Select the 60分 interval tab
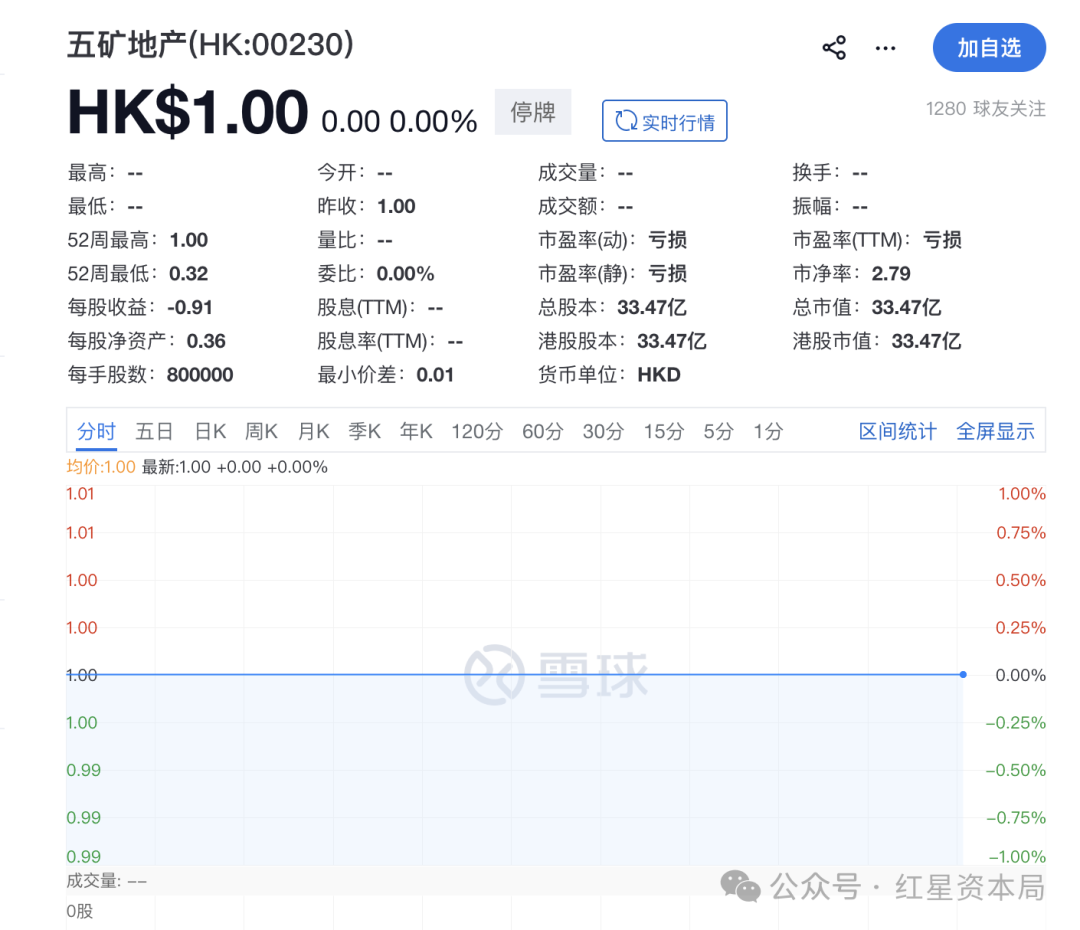Screen dimensions: 1080x930 [543, 432]
